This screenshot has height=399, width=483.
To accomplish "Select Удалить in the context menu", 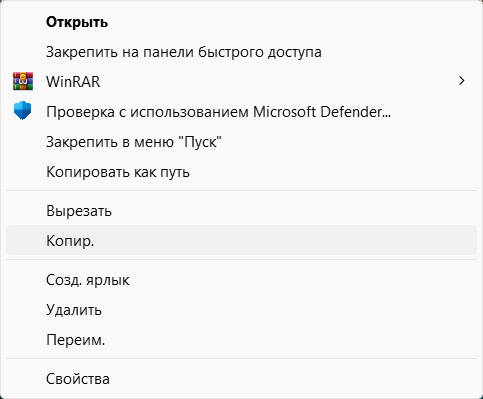I will (x=241, y=310).
